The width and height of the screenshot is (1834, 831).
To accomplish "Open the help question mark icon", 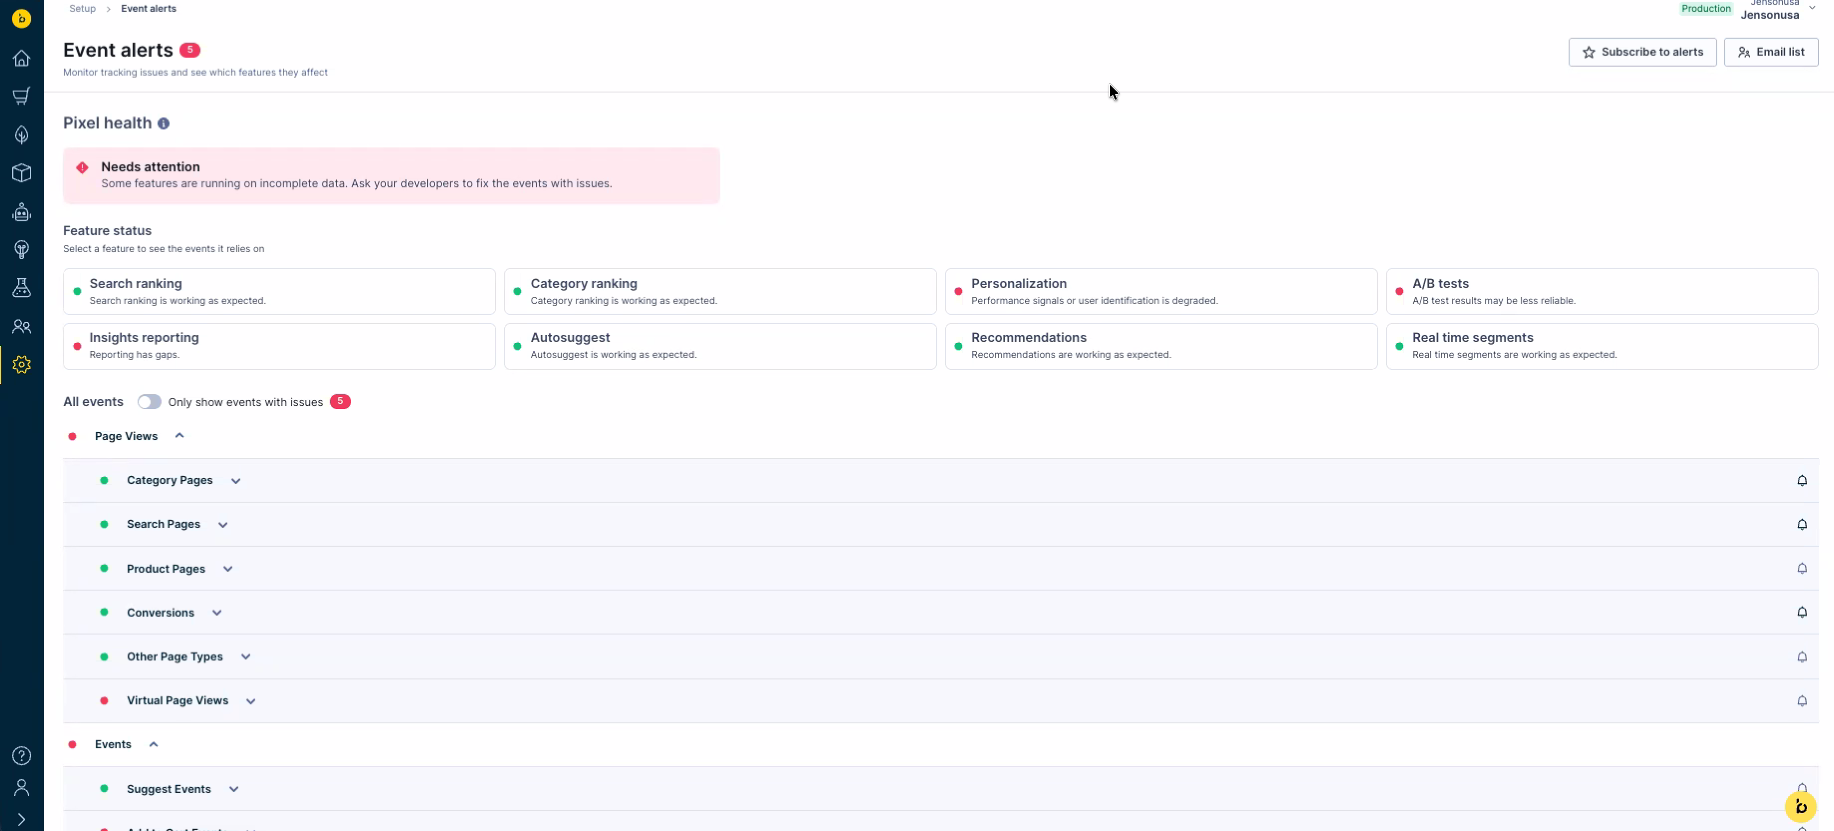I will pyautogui.click(x=21, y=755).
